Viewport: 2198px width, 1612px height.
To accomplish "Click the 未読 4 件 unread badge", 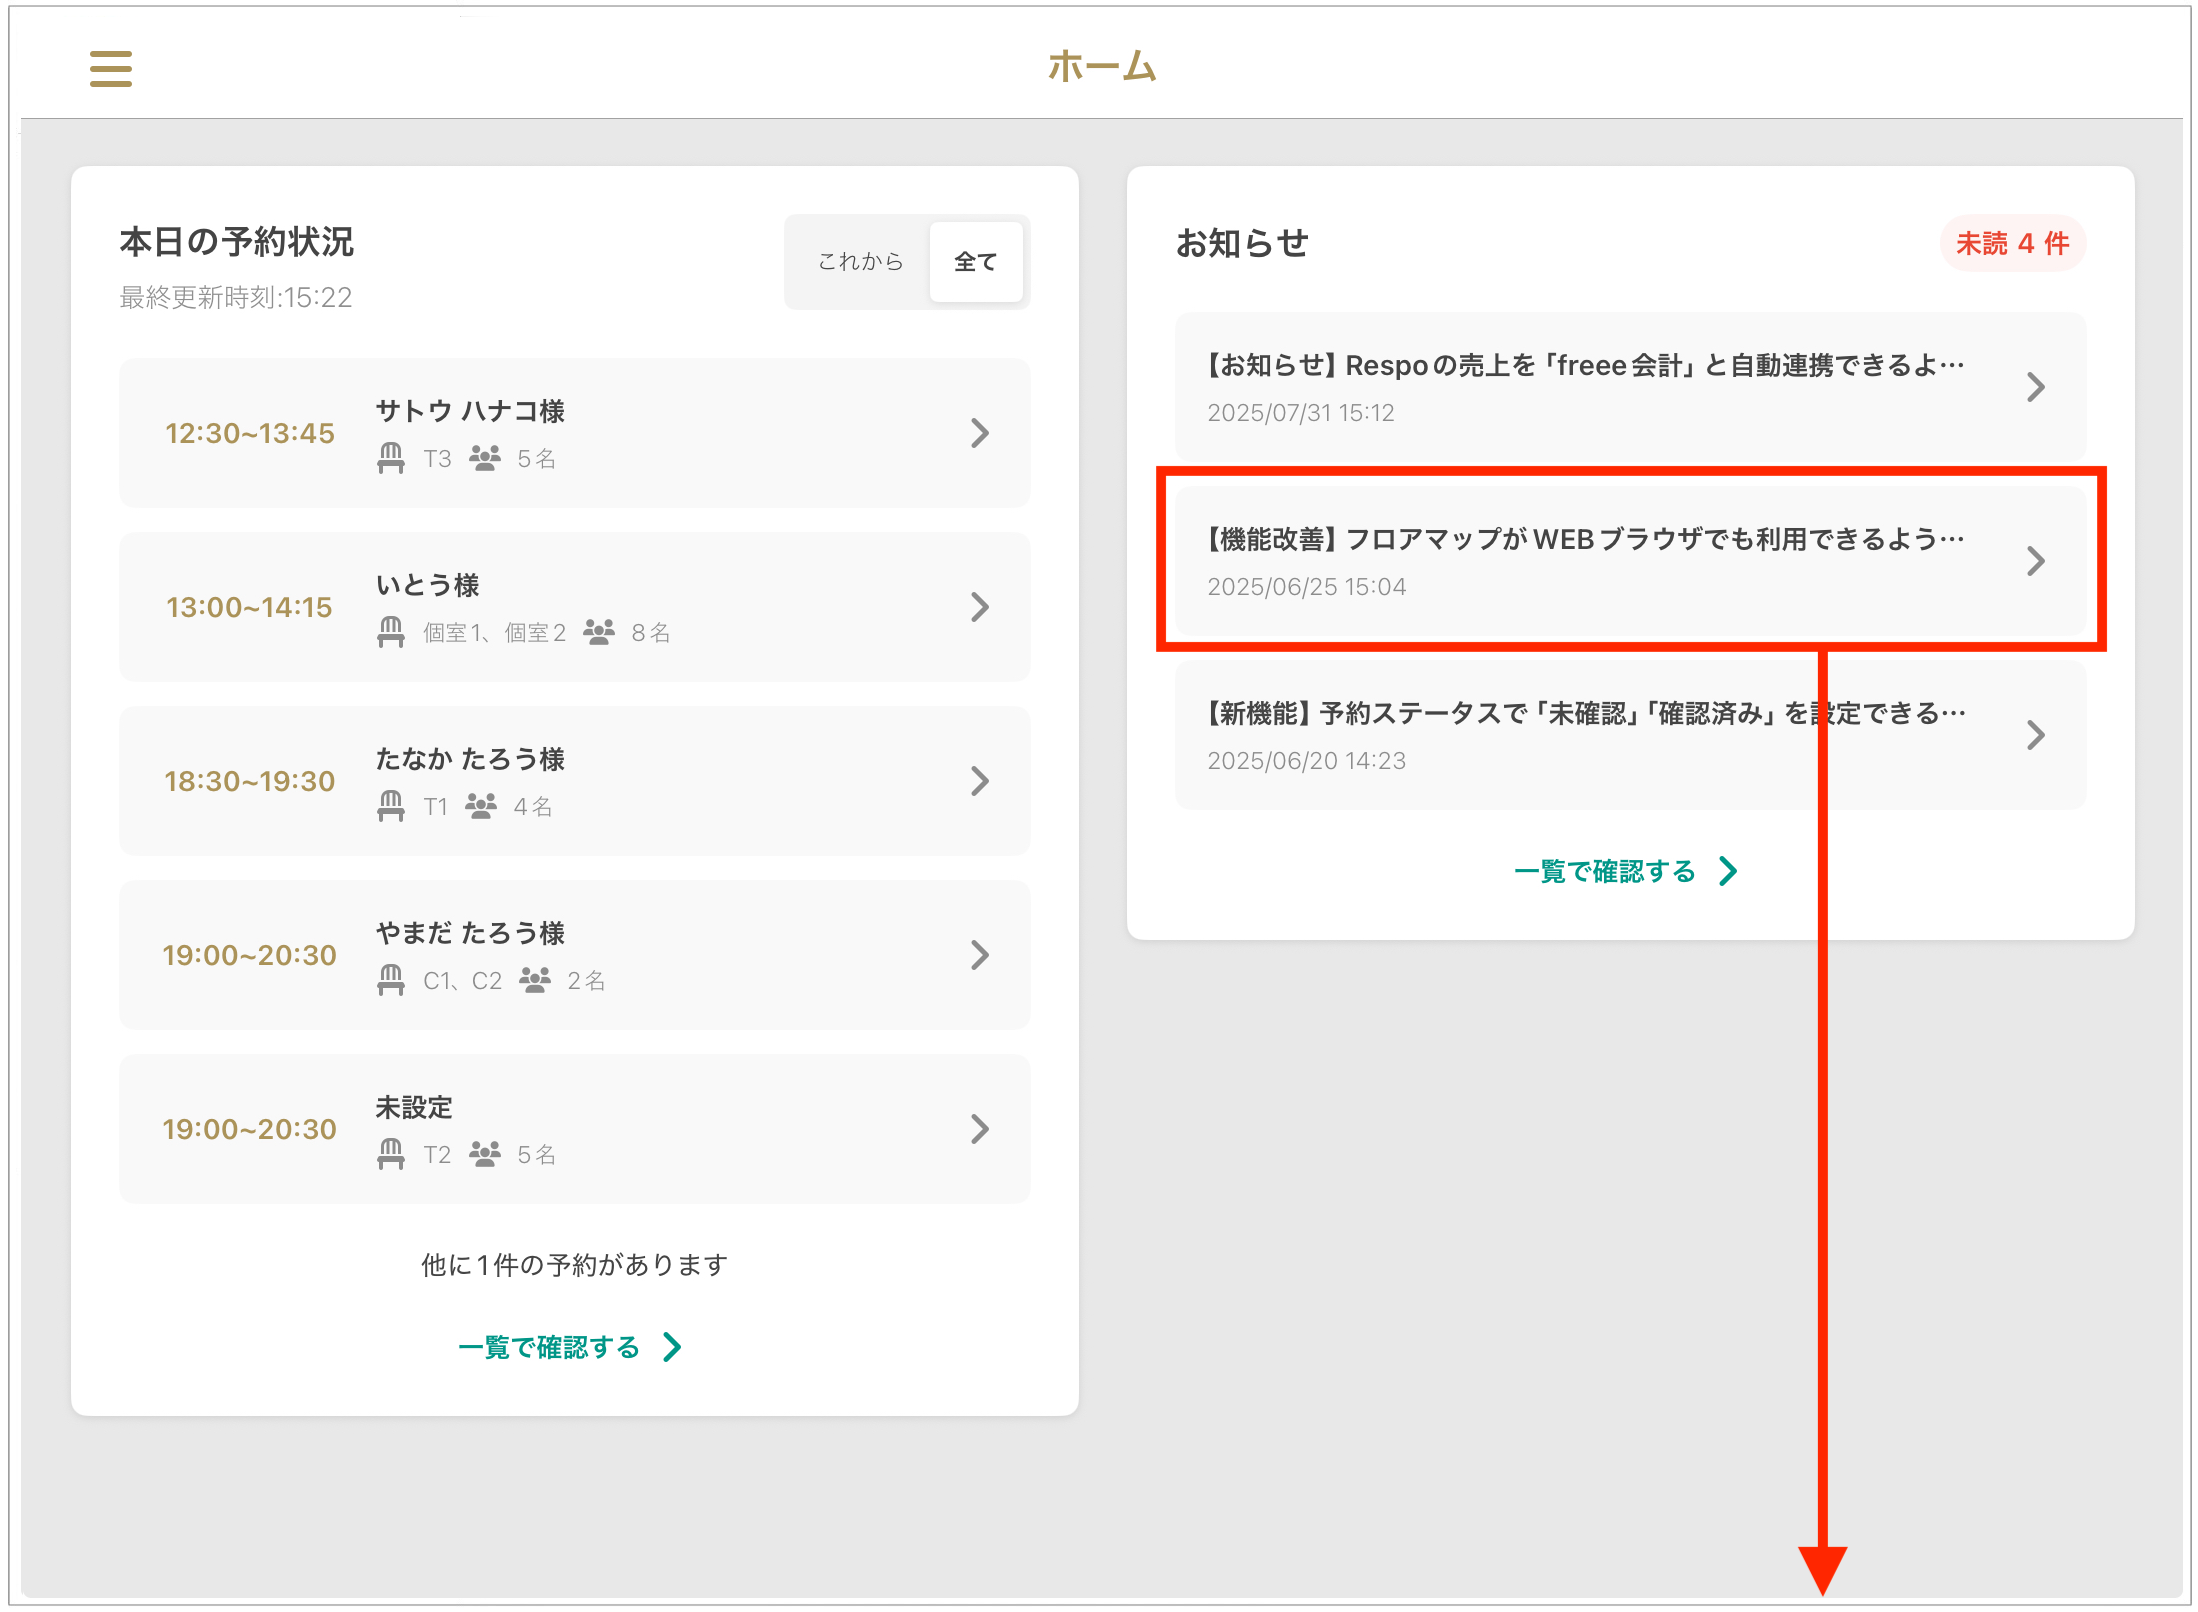I will 2012,243.
